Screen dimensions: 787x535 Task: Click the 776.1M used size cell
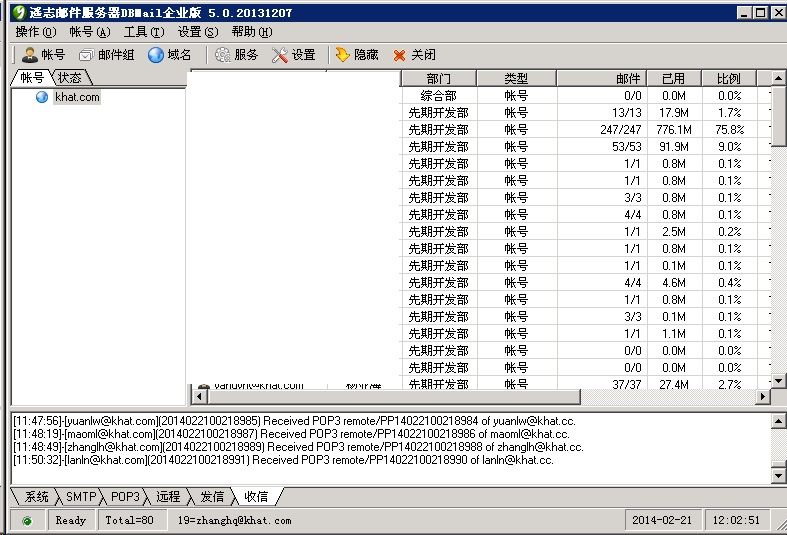pyautogui.click(x=674, y=129)
